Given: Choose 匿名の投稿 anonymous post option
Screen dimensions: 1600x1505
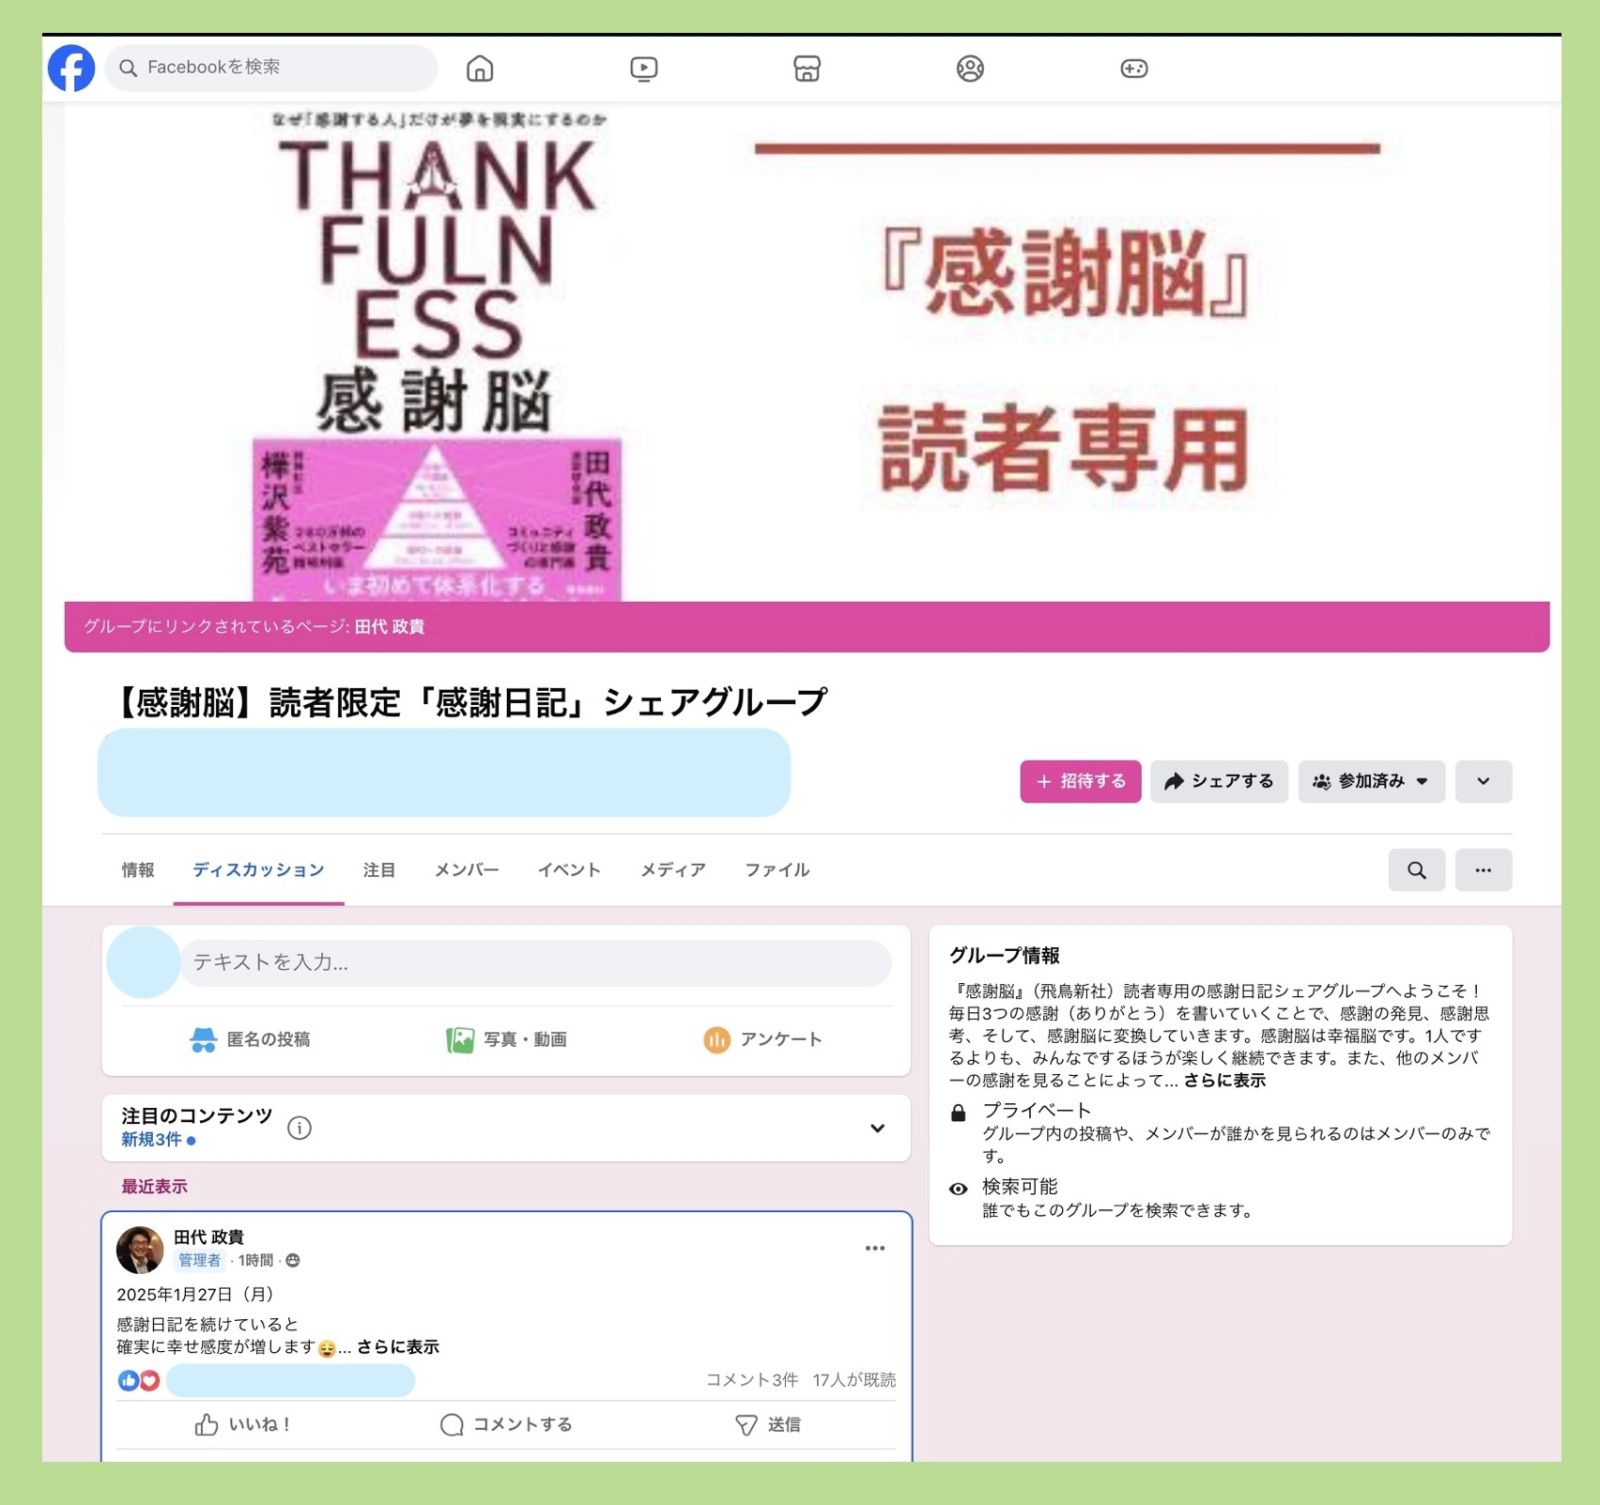Looking at the screenshot, I should [x=249, y=1040].
